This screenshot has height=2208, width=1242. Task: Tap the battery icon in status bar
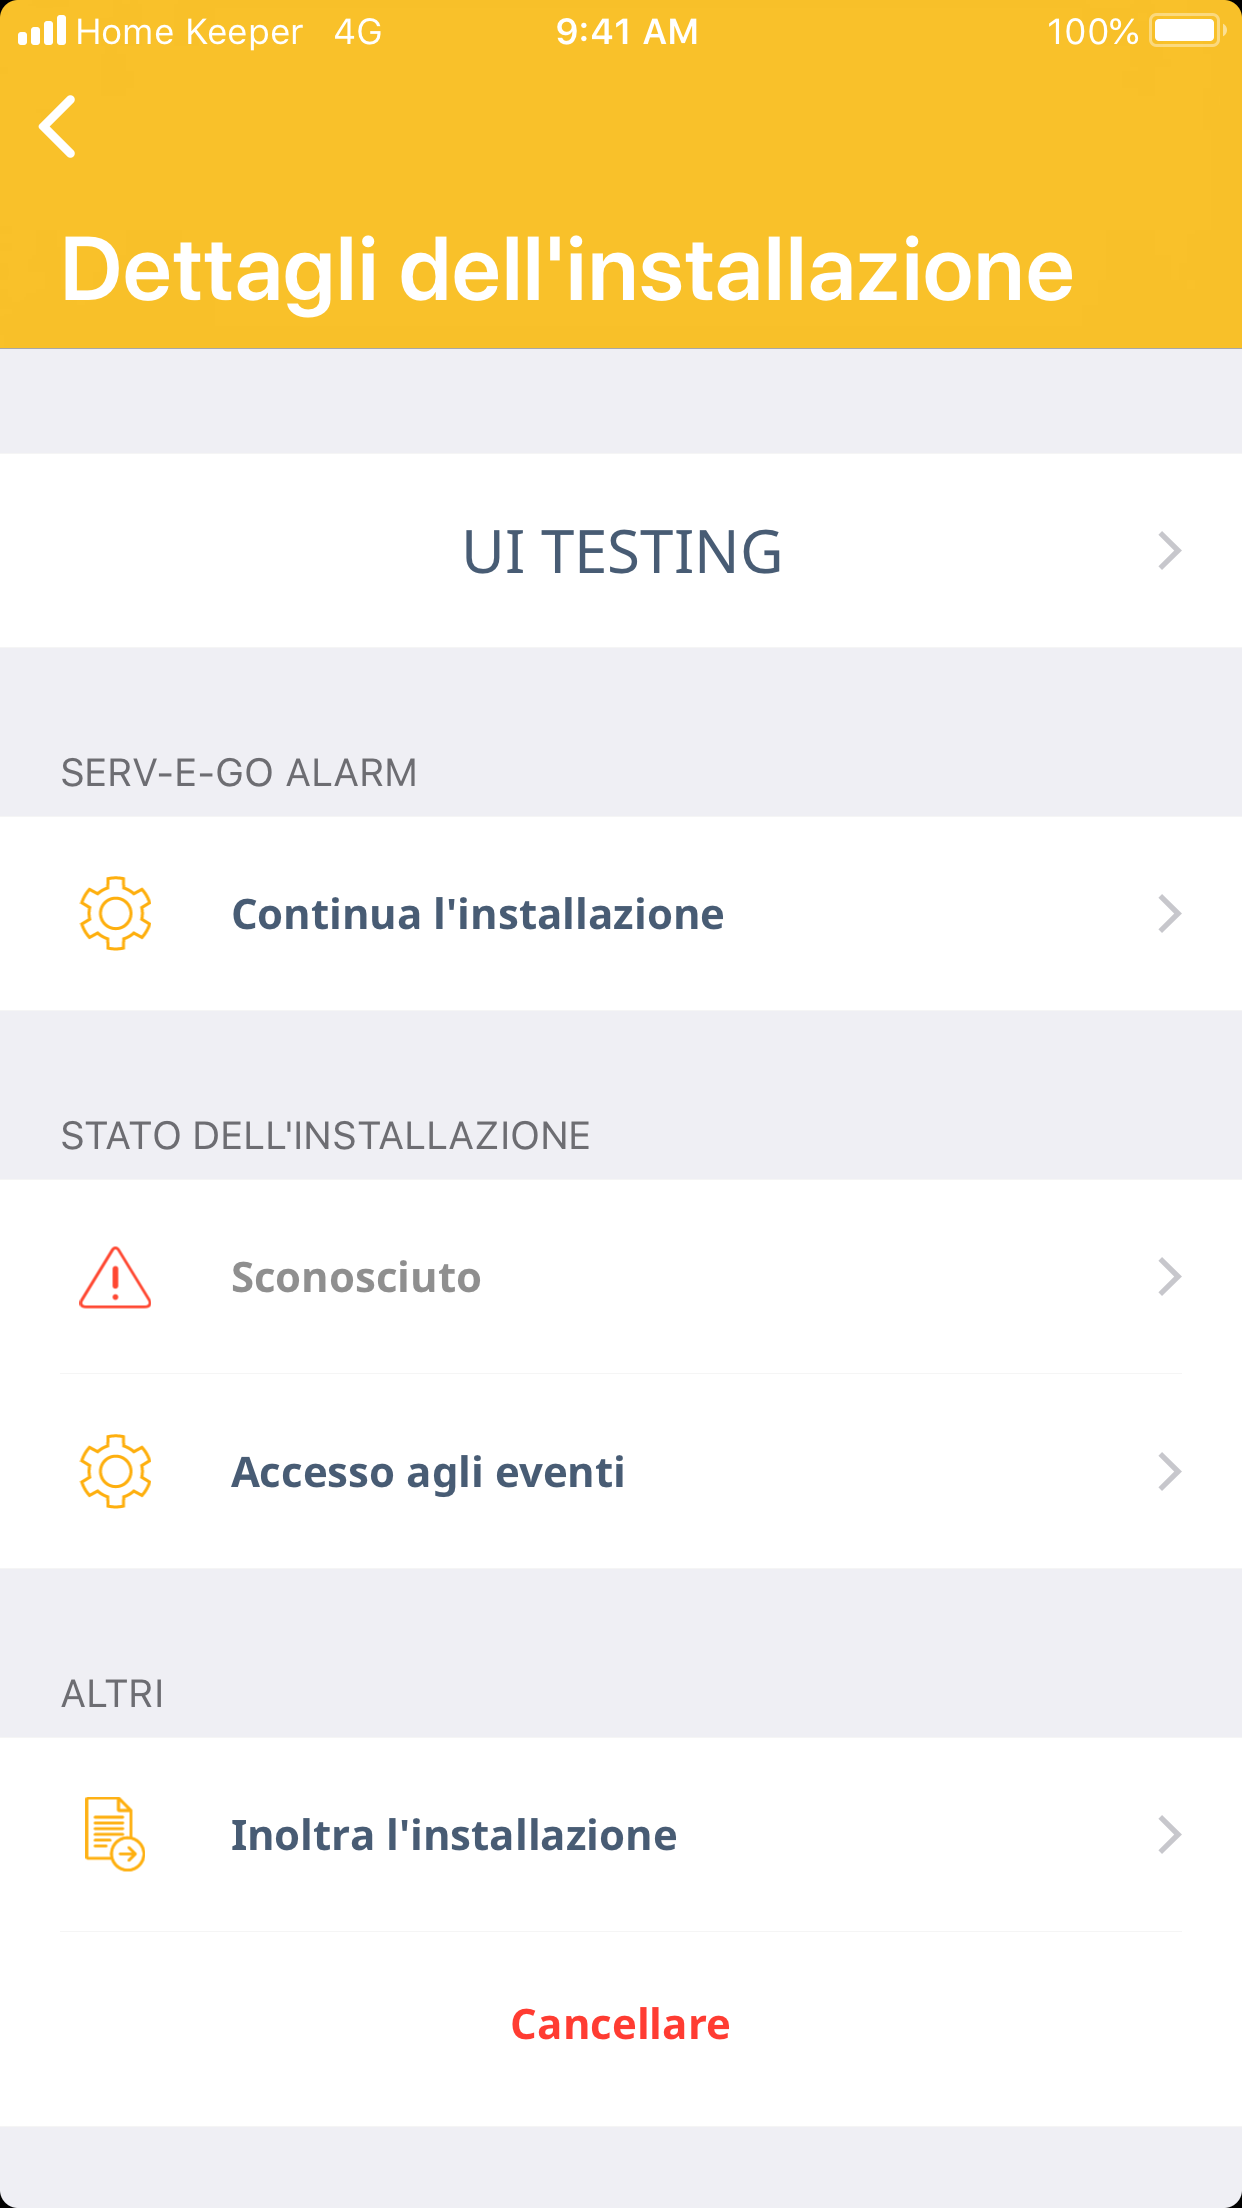click(x=1188, y=31)
